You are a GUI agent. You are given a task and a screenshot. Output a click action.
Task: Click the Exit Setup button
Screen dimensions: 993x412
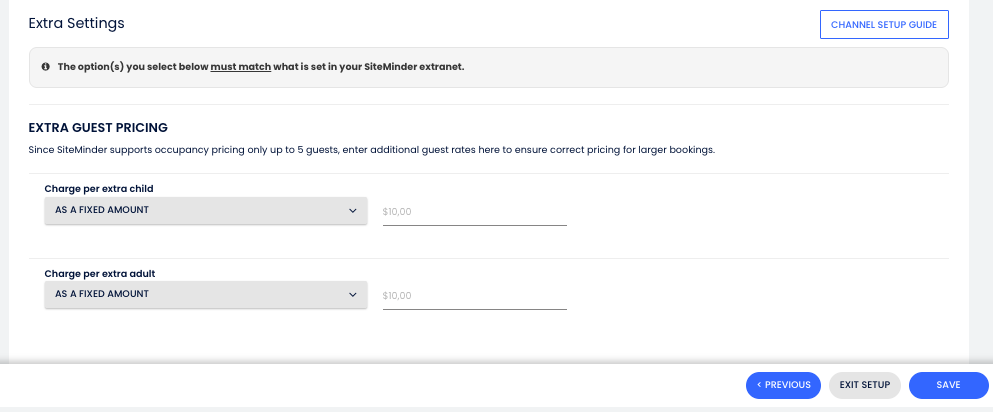pos(865,385)
